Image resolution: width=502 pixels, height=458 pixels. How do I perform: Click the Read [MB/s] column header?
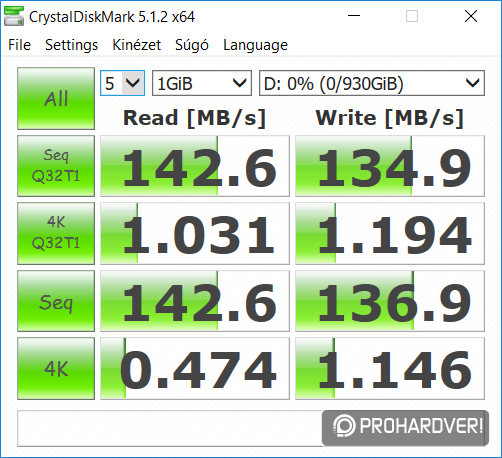194,118
